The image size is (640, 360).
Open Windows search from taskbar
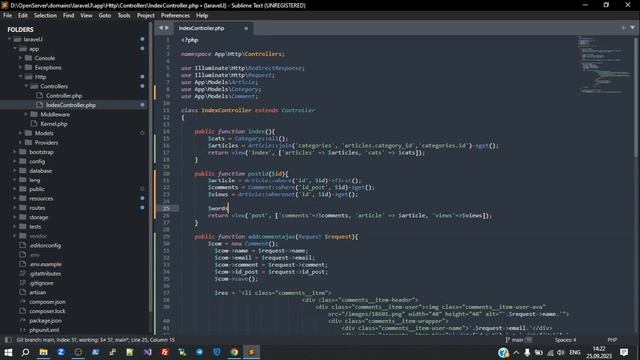click(25, 352)
